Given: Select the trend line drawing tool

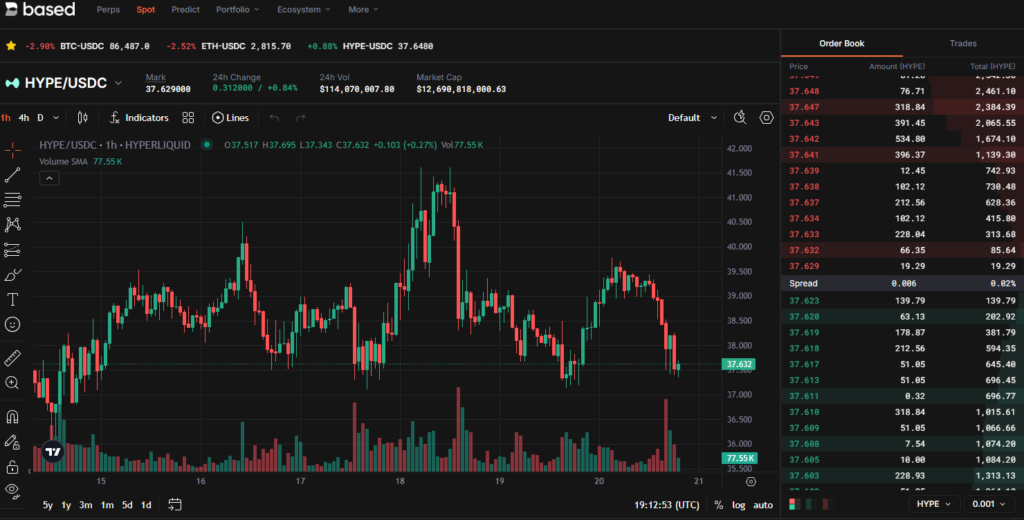Looking at the screenshot, I should 13,175.
